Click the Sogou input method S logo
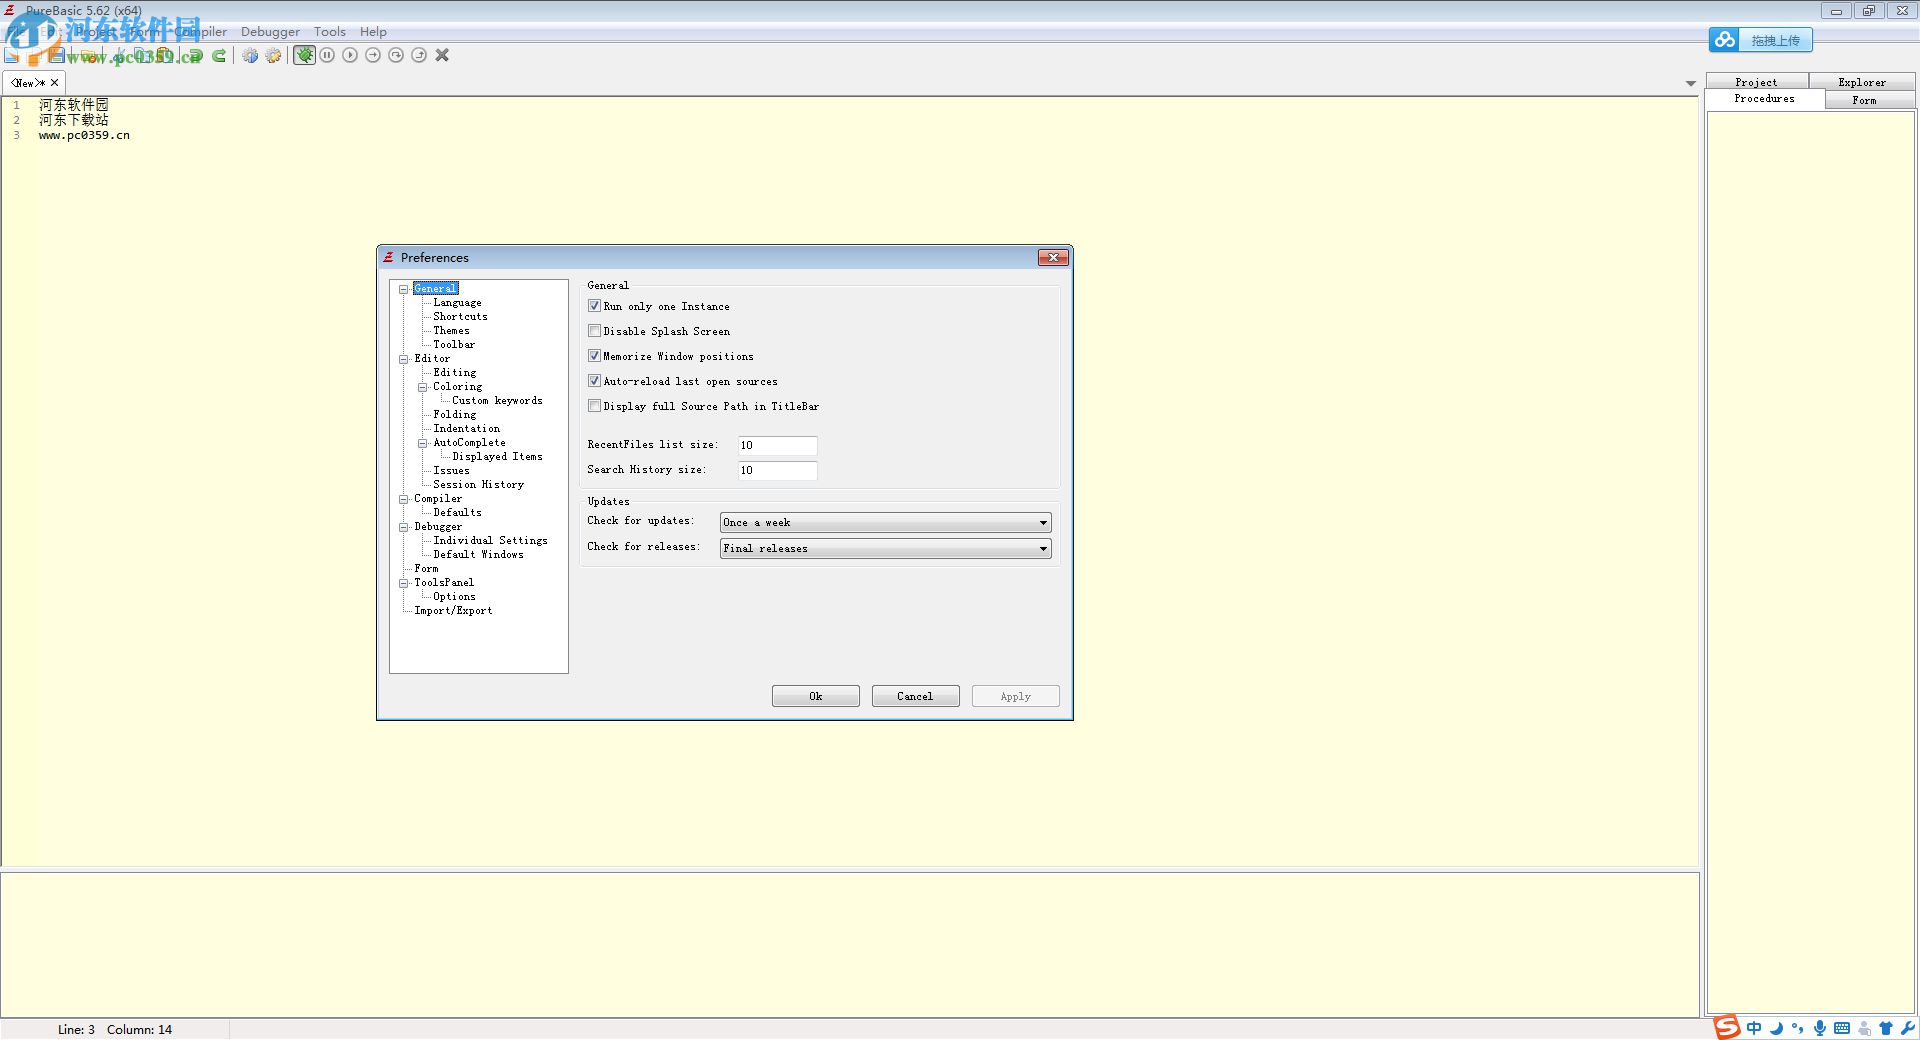 (1727, 1027)
